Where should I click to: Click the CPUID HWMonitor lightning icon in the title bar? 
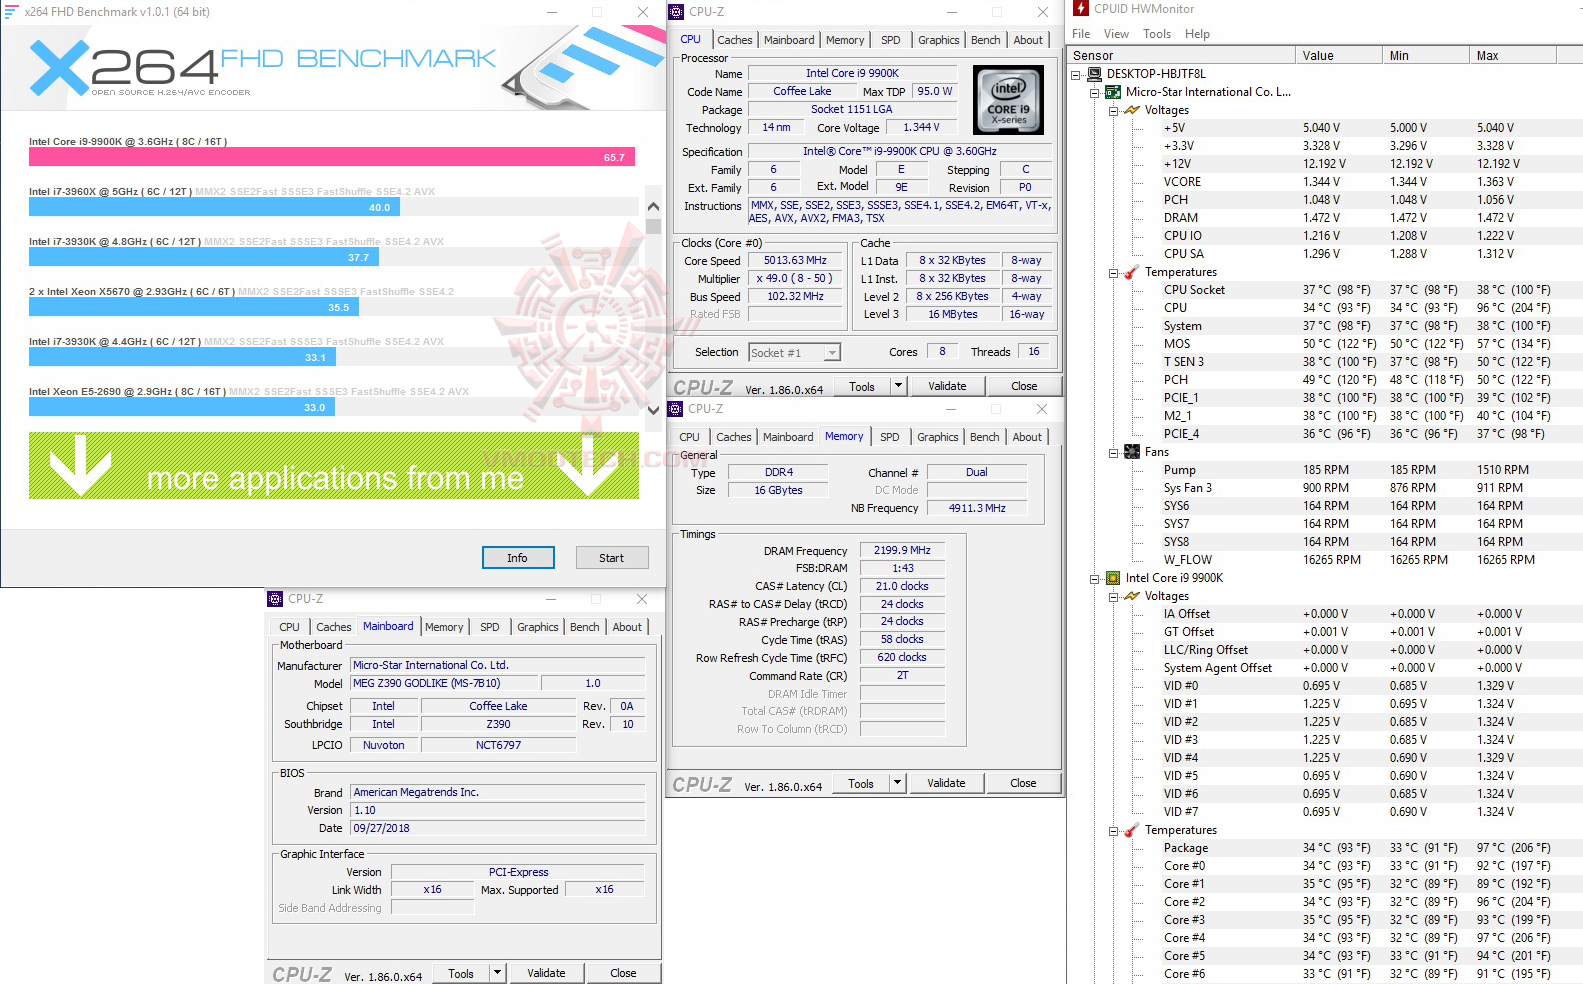point(1081,9)
